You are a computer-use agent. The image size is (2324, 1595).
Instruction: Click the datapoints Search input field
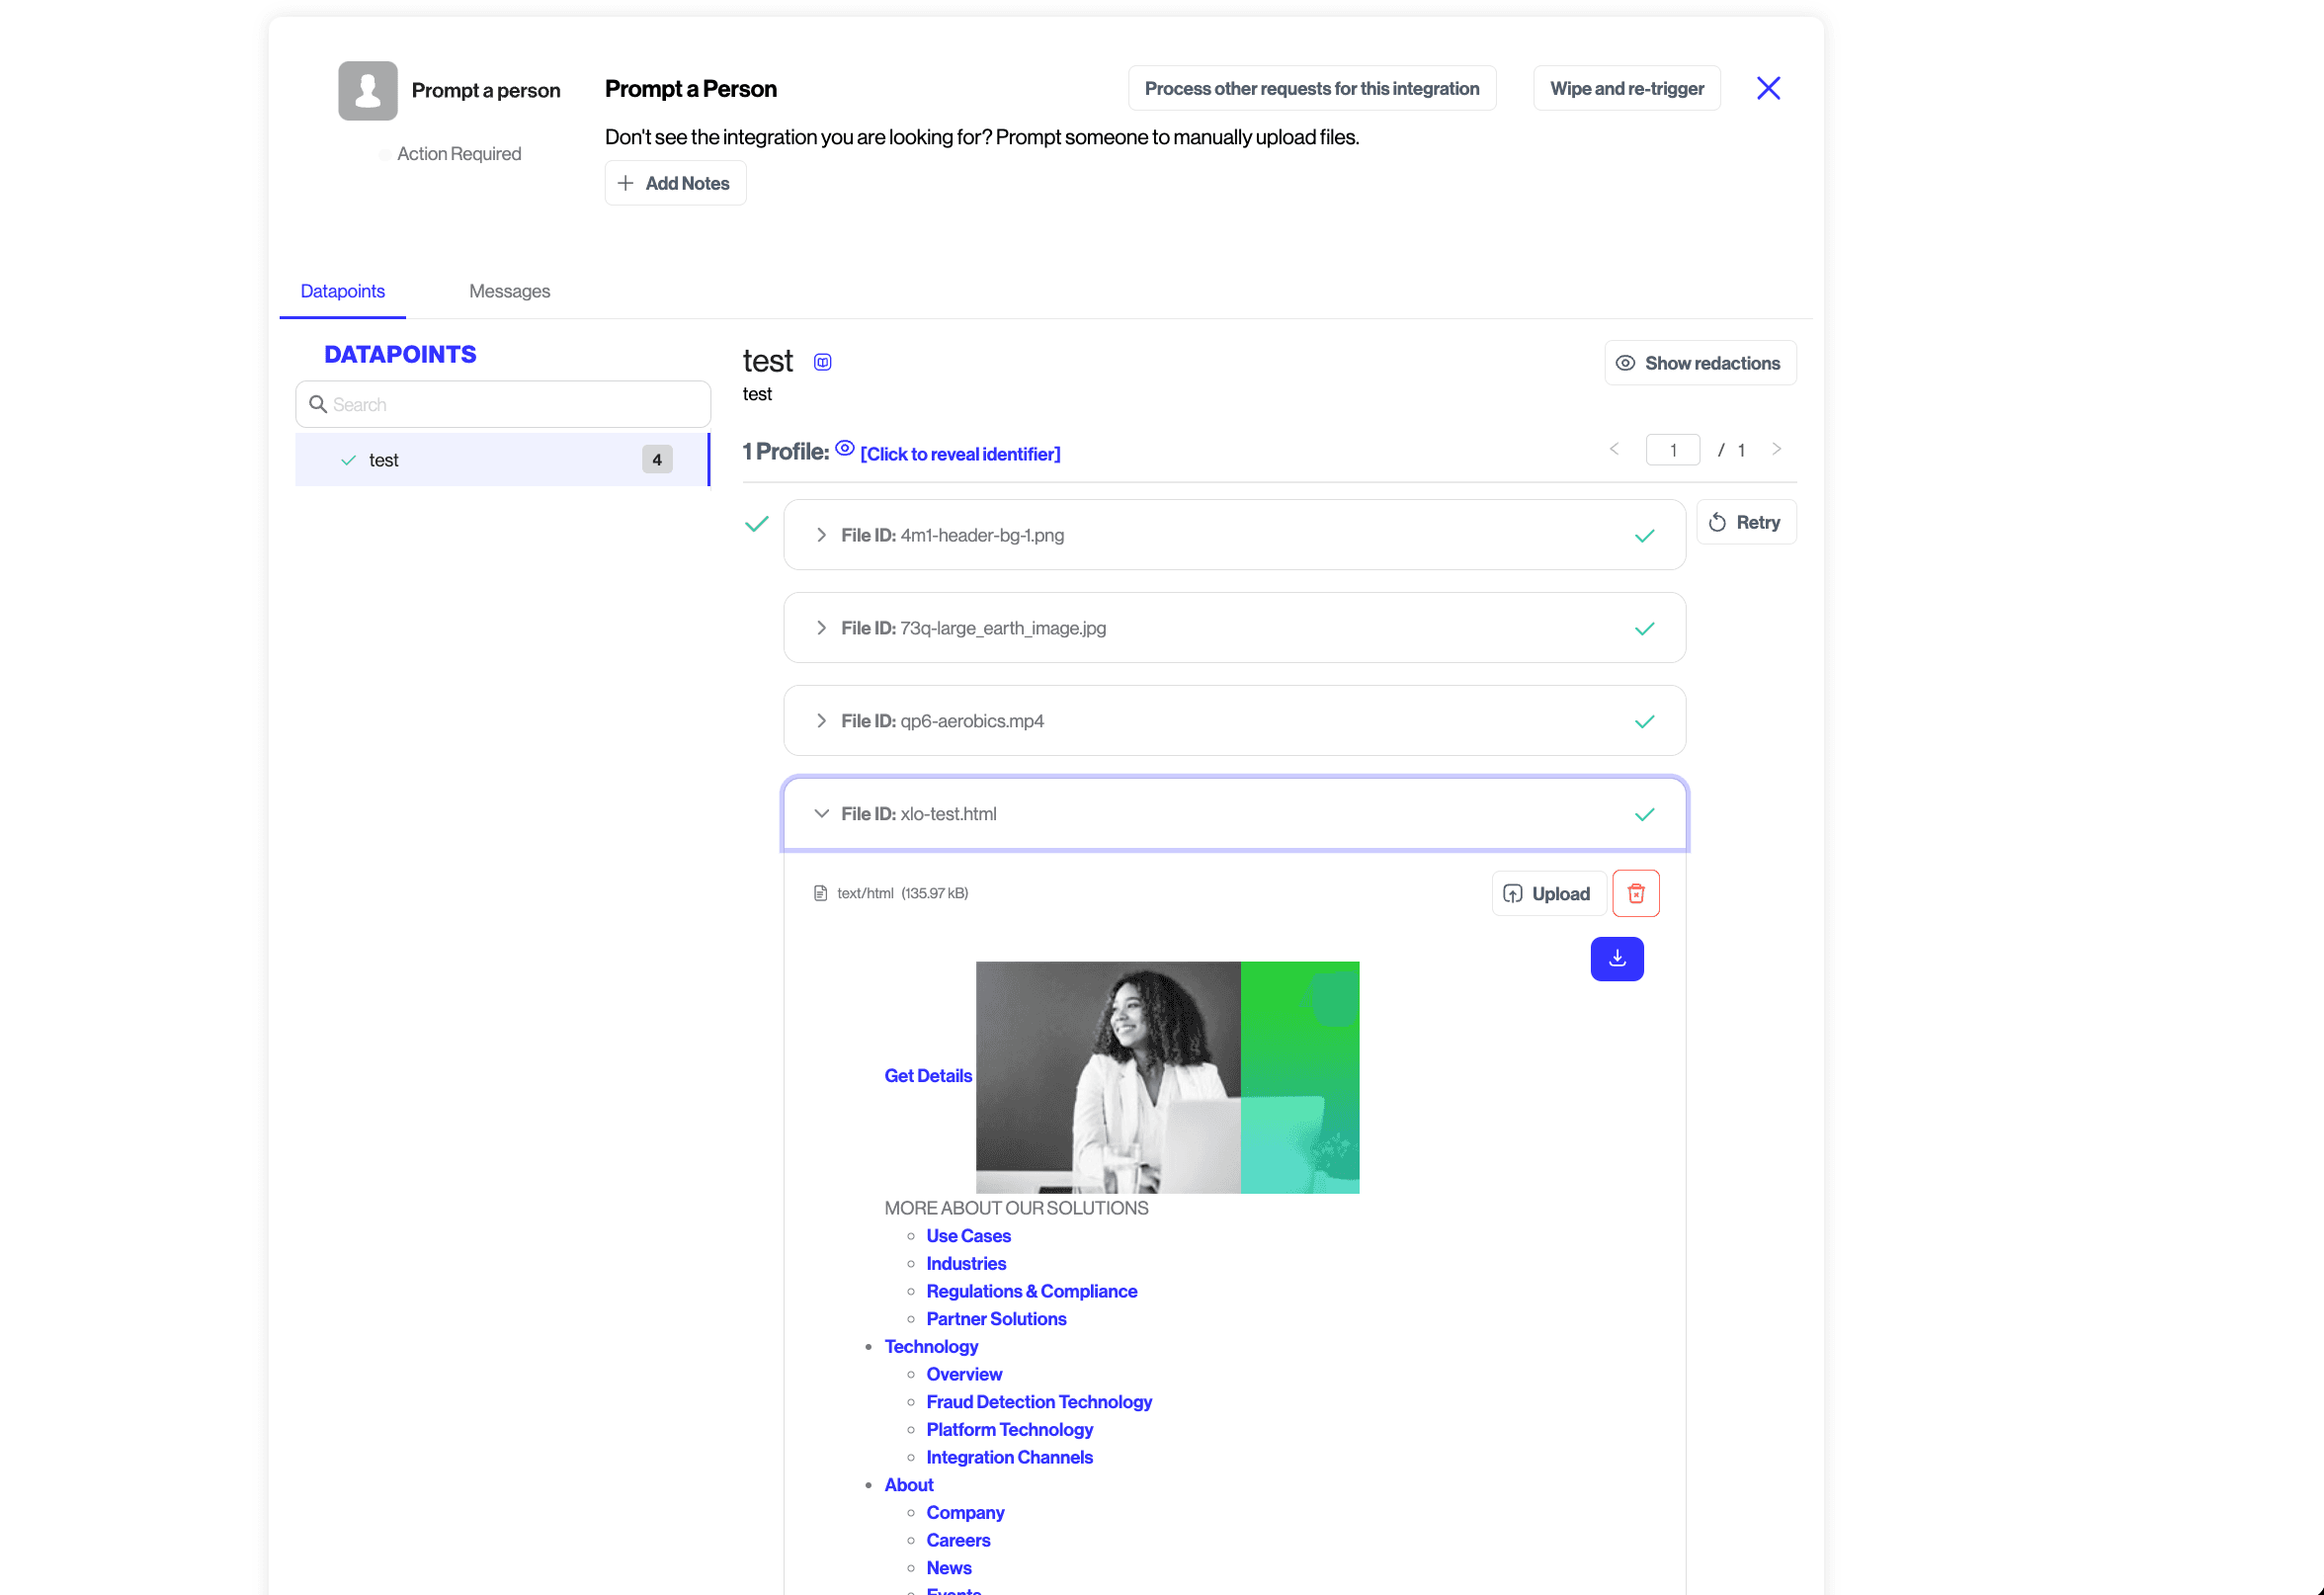coord(502,404)
